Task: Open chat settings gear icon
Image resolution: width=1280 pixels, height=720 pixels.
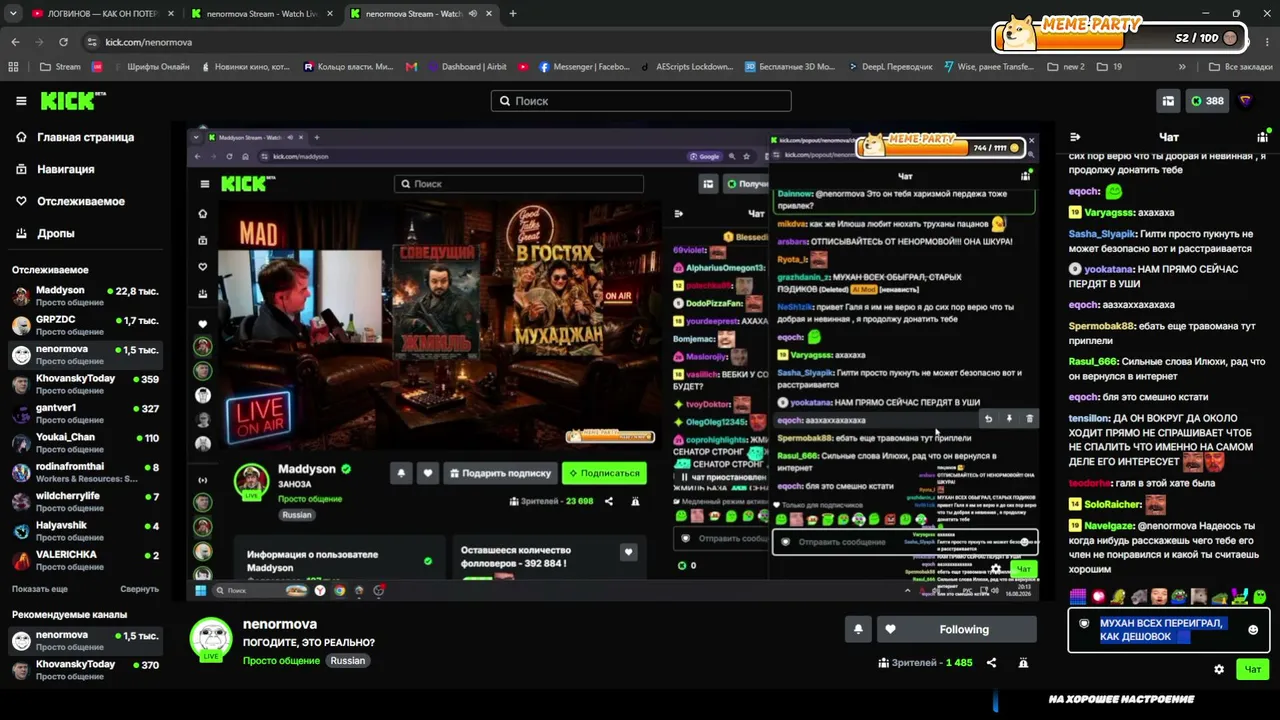Action: (1219, 669)
